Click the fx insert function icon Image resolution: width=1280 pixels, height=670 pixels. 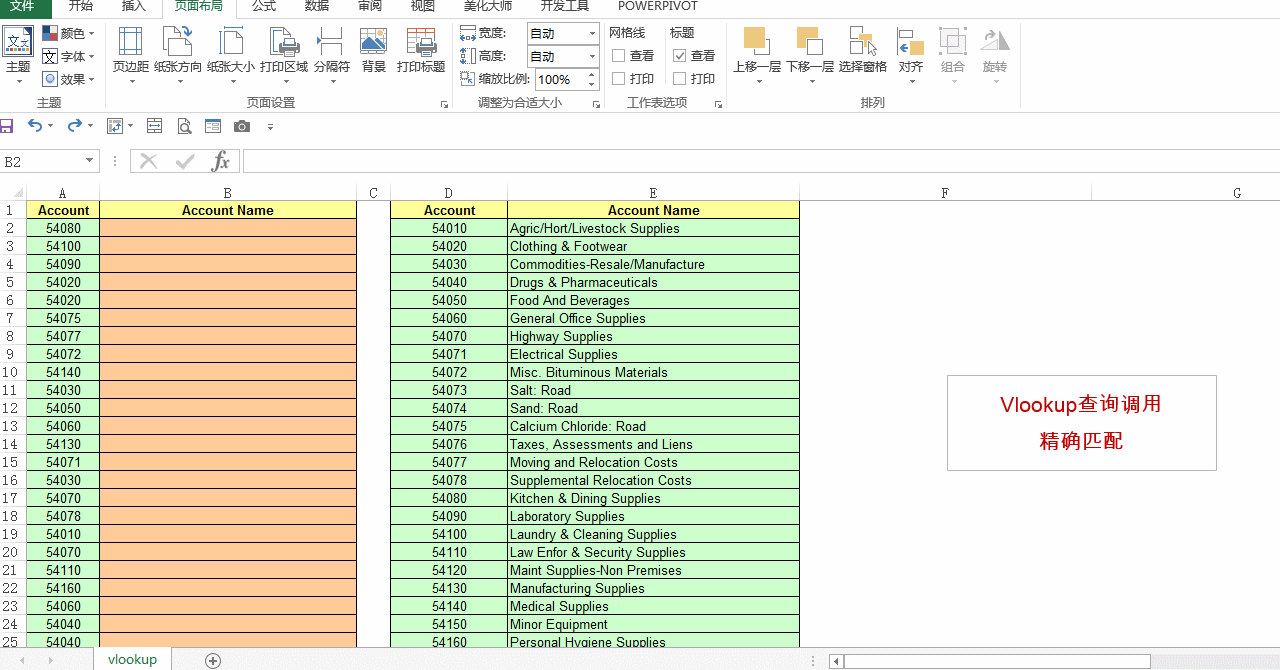coord(221,161)
